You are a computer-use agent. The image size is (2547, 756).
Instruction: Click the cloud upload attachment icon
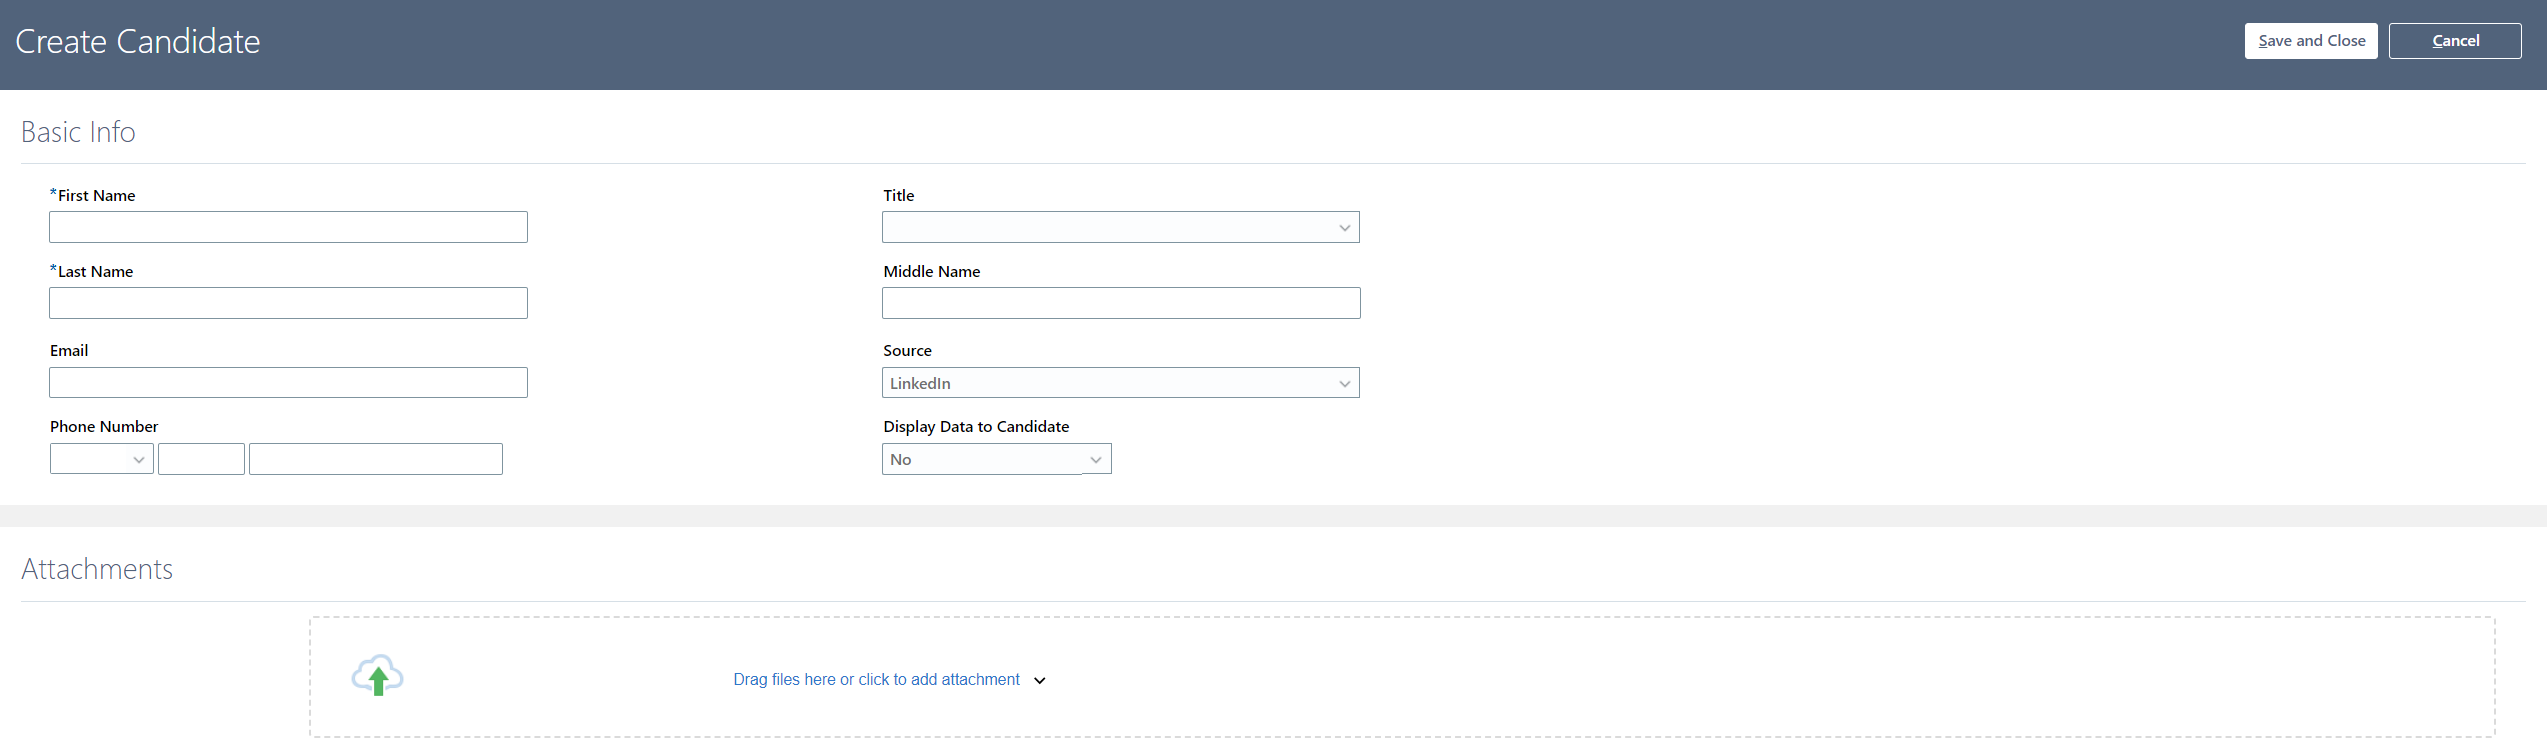[x=377, y=676]
